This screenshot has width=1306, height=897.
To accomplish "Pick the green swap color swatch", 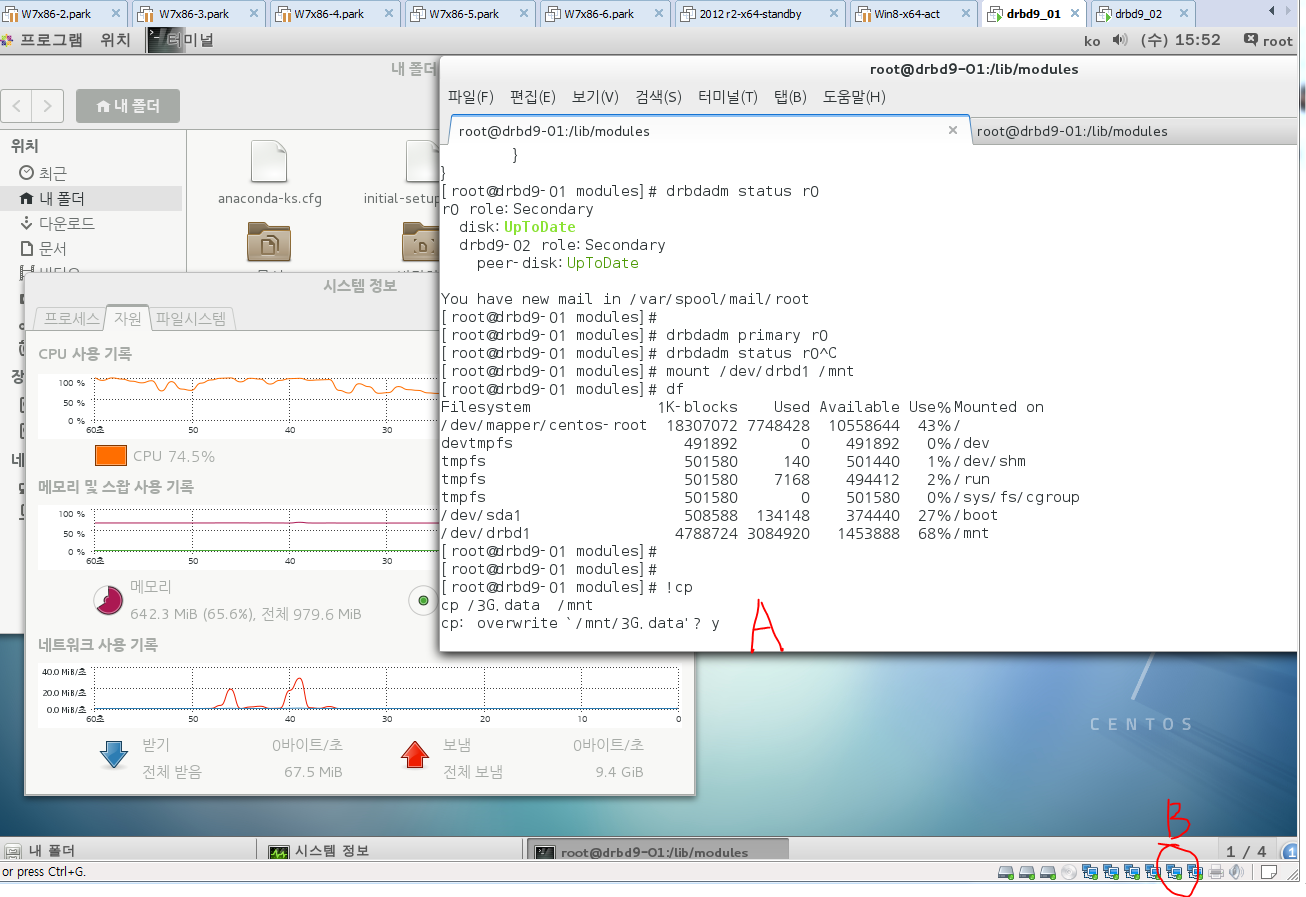I will (423, 600).
